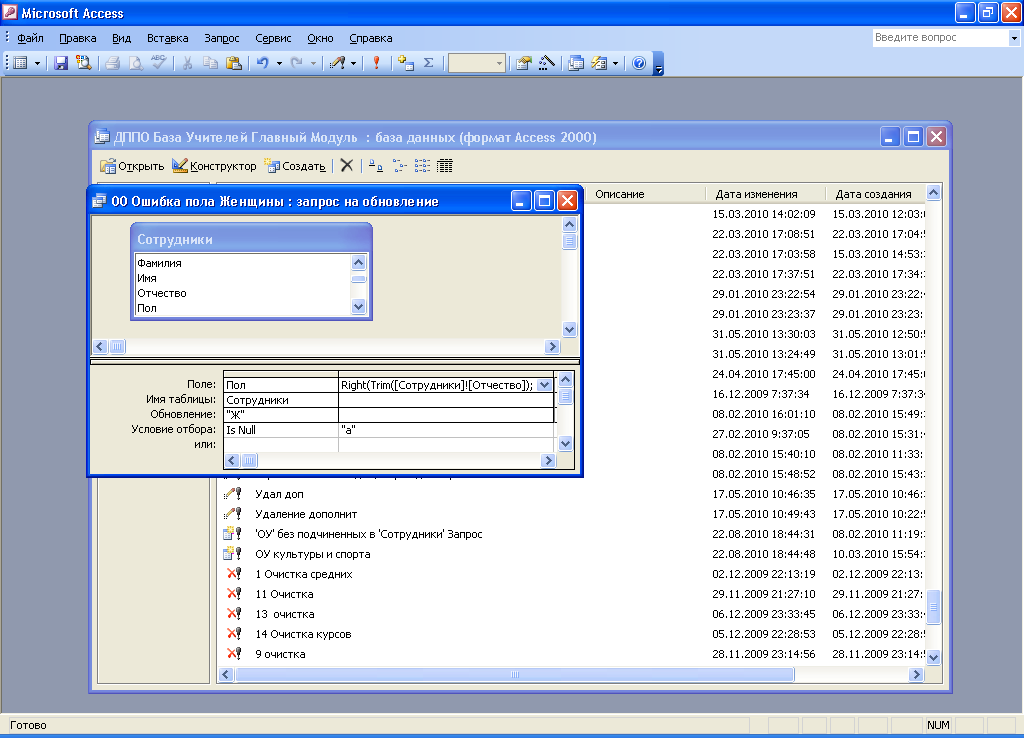Open the Вид menu
Viewport: 1024px width, 738px height.
click(x=121, y=38)
